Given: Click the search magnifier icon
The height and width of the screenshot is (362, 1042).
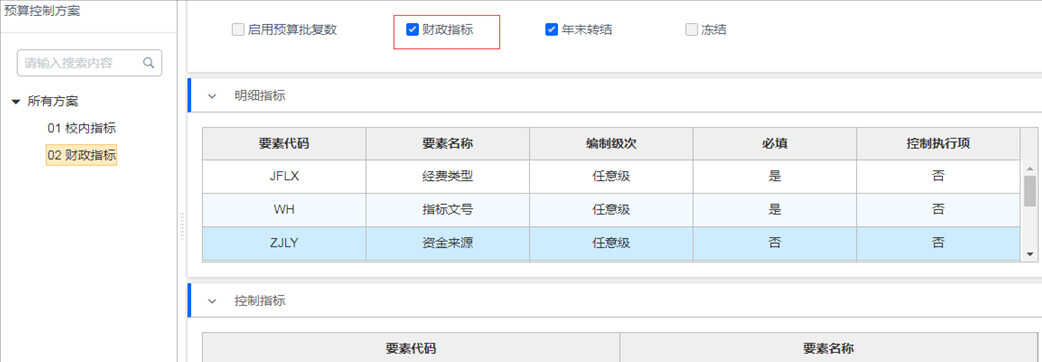Looking at the screenshot, I should pyautogui.click(x=148, y=63).
